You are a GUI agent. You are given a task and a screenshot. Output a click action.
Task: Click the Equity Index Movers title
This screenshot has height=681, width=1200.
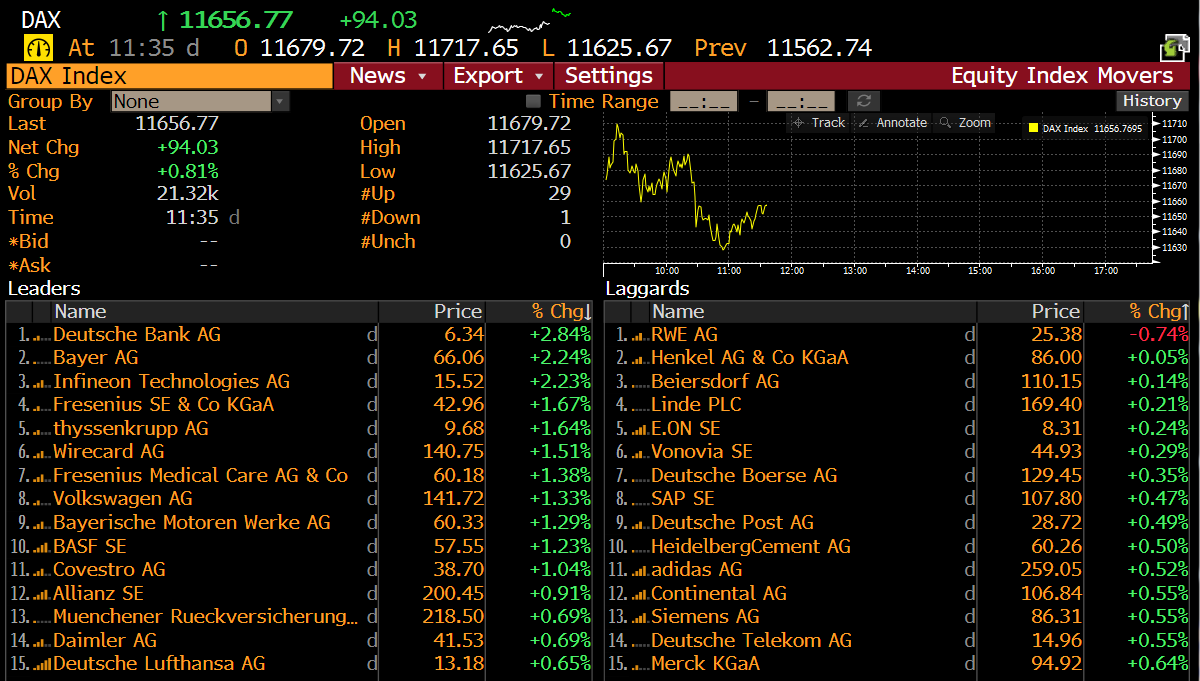coord(1062,76)
